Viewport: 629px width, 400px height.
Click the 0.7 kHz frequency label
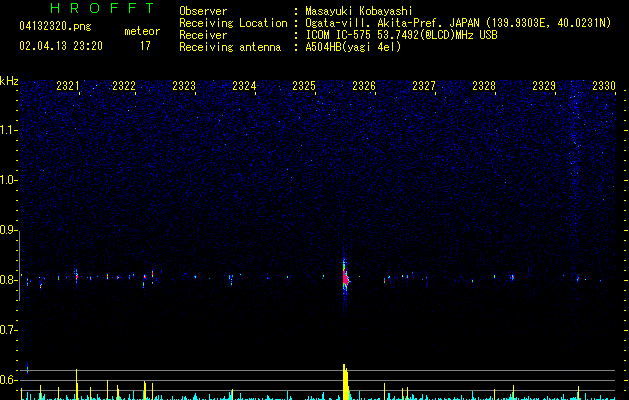(x=8, y=330)
